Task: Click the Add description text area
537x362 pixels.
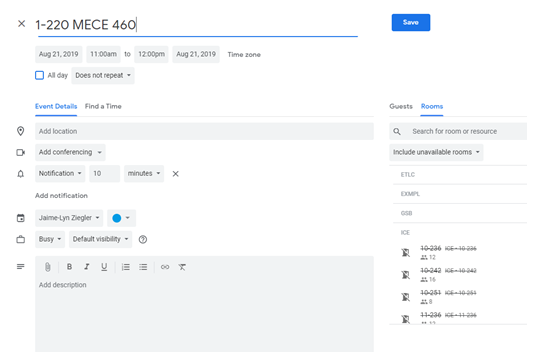Action: click(204, 315)
